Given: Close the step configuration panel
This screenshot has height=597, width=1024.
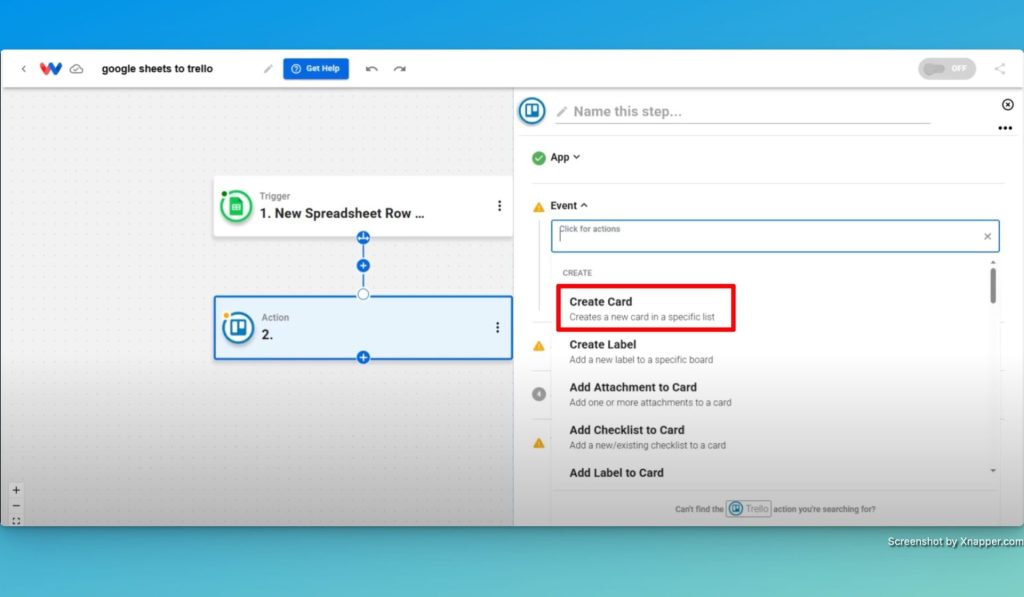Looking at the screenshot, I should (x=1008, y=105).
